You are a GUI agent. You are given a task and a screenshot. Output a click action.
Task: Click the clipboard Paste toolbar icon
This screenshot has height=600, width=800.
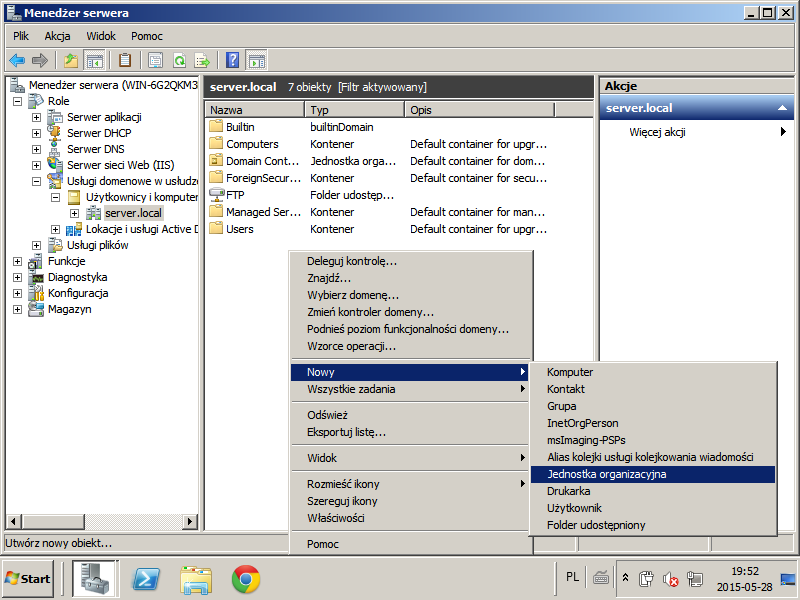point(125,61)
